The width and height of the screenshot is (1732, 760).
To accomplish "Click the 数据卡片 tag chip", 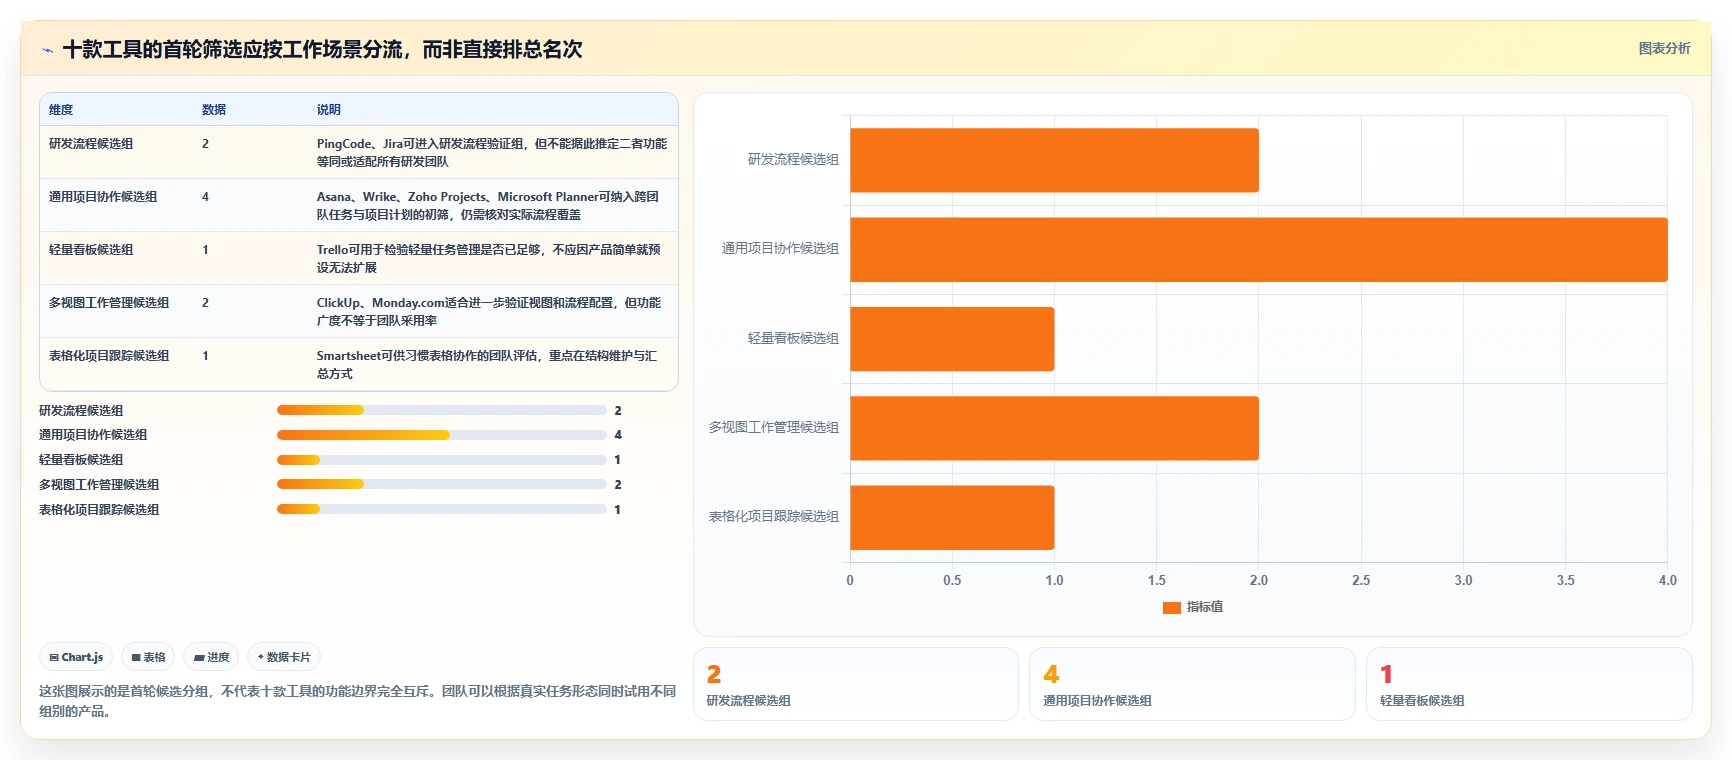I will tap(284, 657).
